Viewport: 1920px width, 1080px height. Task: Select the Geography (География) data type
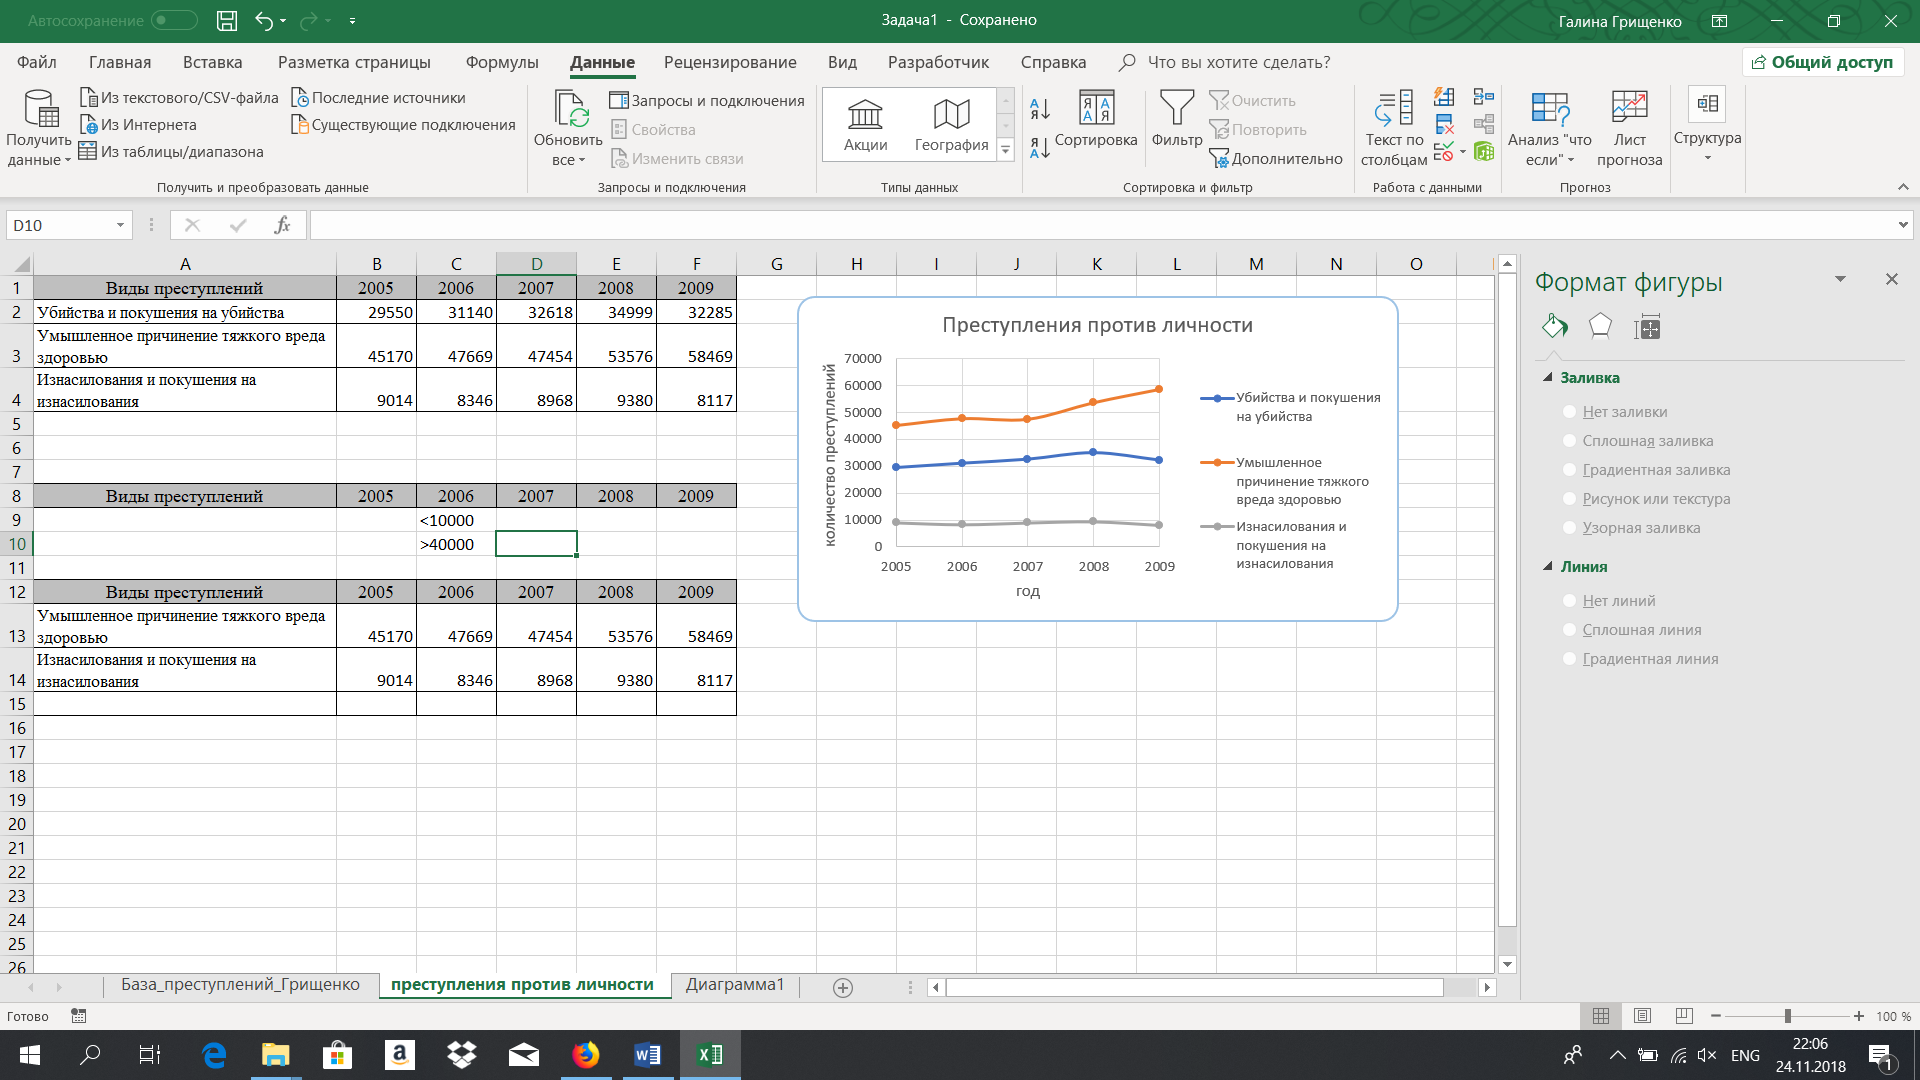pos(951,125)
